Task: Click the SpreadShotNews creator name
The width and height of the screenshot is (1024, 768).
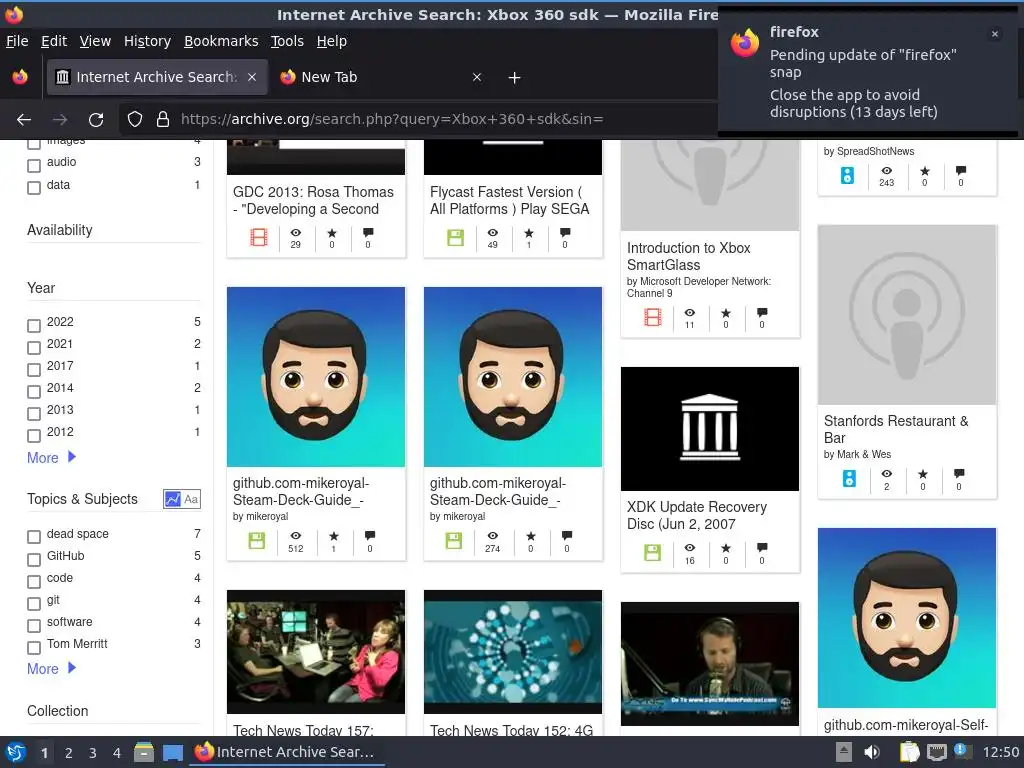Action: pos(875,152)
